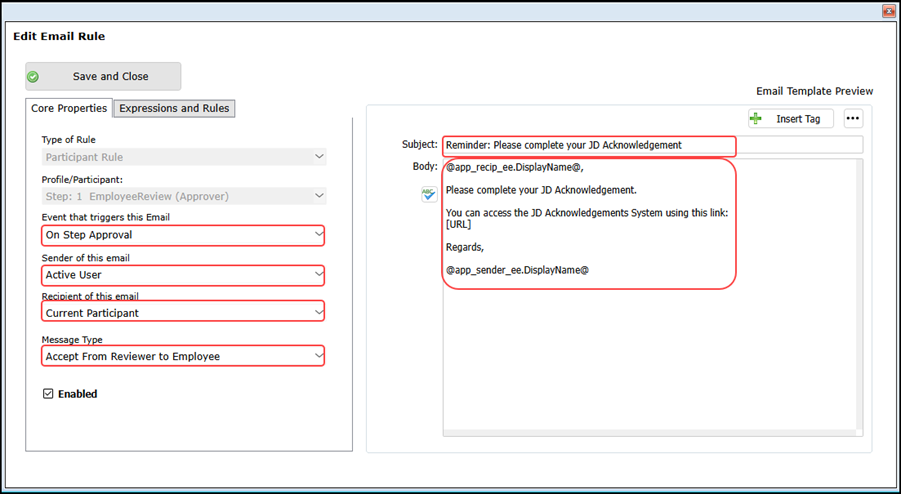901x494 pixels.
Task: Click the Type of Rule dropdown arrow
Action: [318, 157]
